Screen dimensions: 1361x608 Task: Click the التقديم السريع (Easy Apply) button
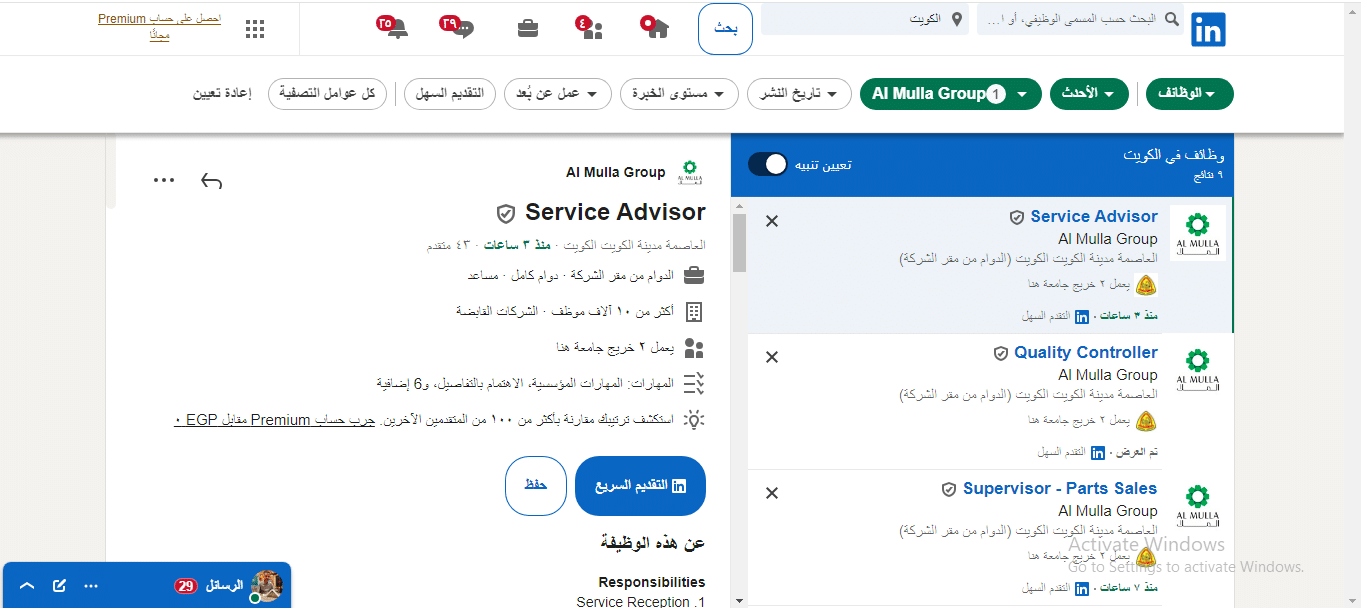(640, 486)
